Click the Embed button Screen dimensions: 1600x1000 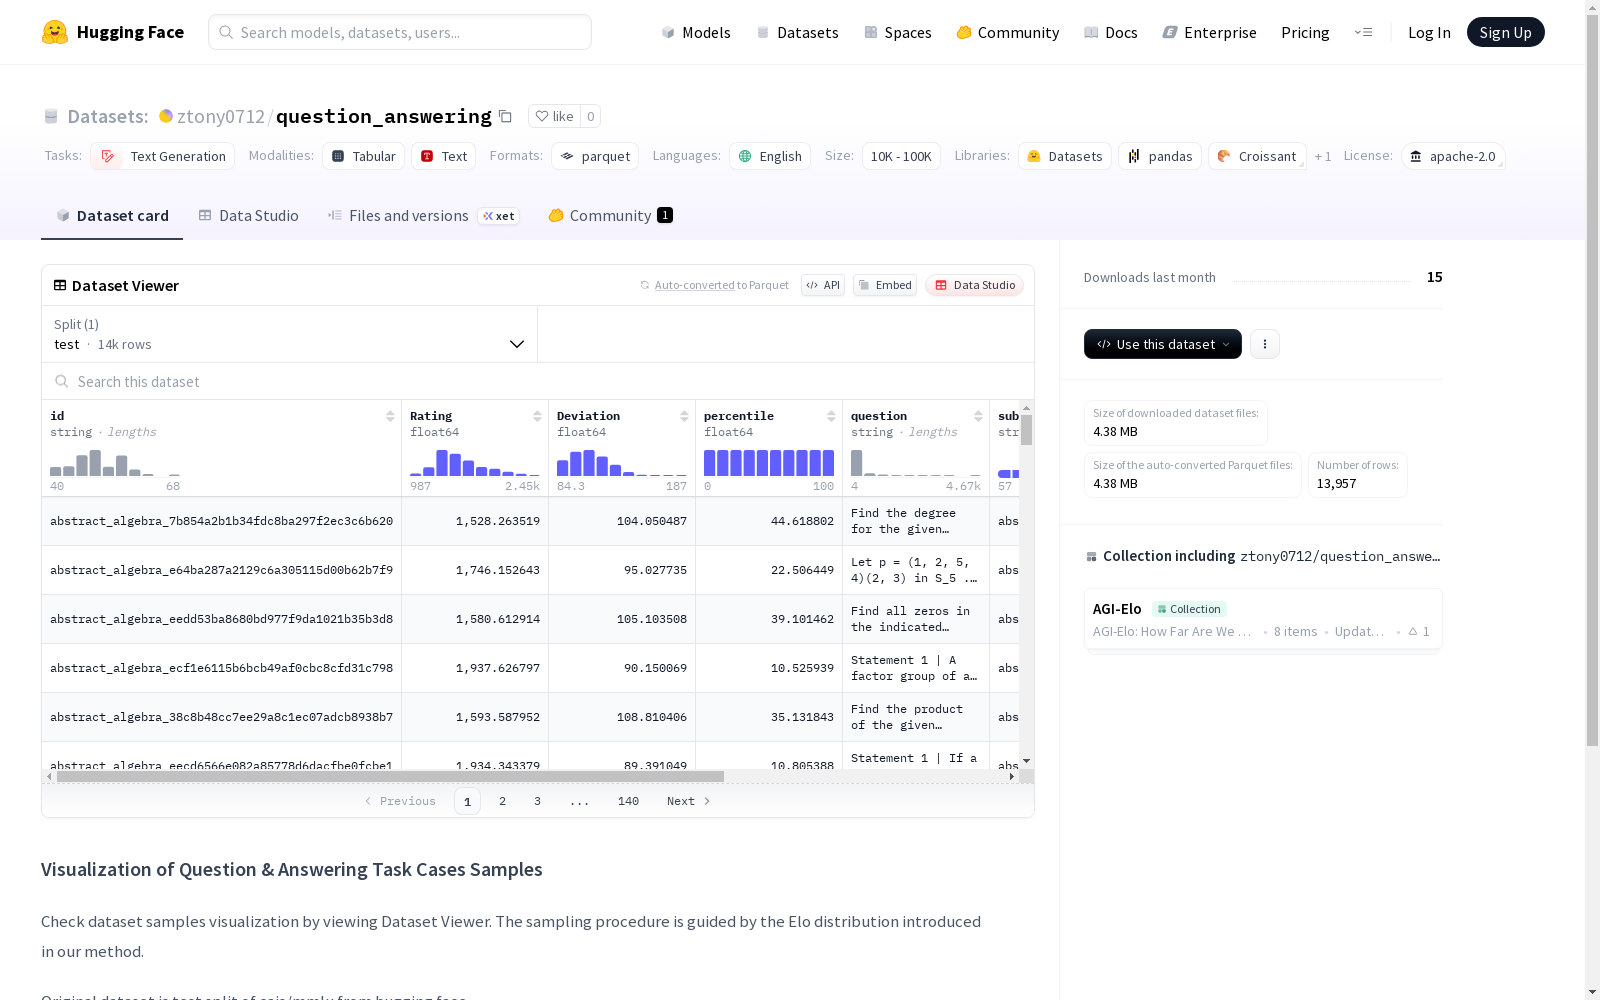click(x=885, y=285)
